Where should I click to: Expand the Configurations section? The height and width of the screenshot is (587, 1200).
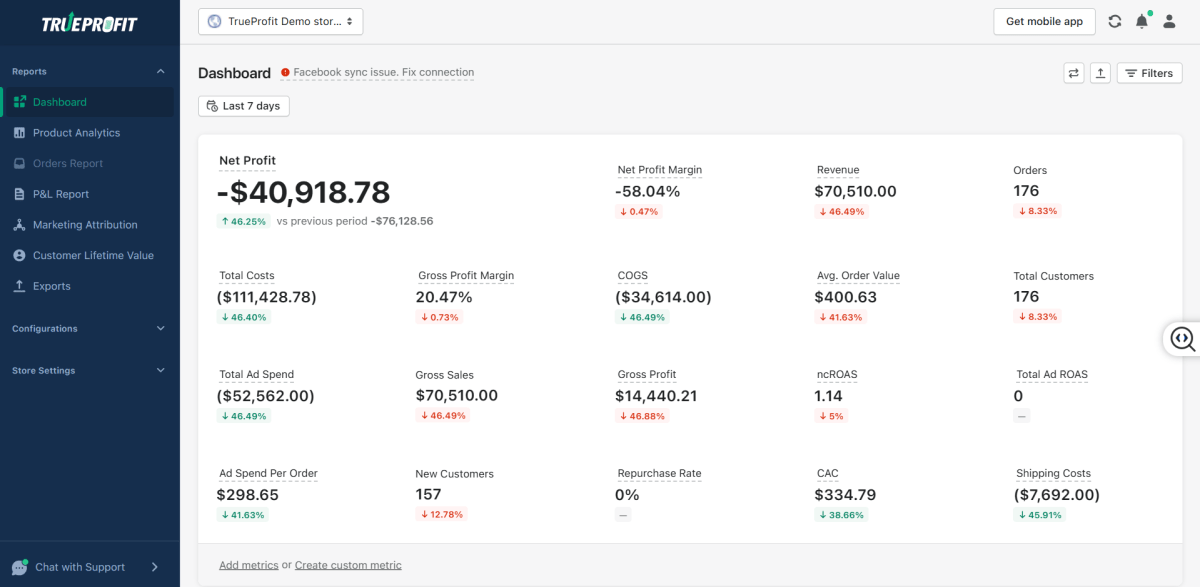coord(161,328)
